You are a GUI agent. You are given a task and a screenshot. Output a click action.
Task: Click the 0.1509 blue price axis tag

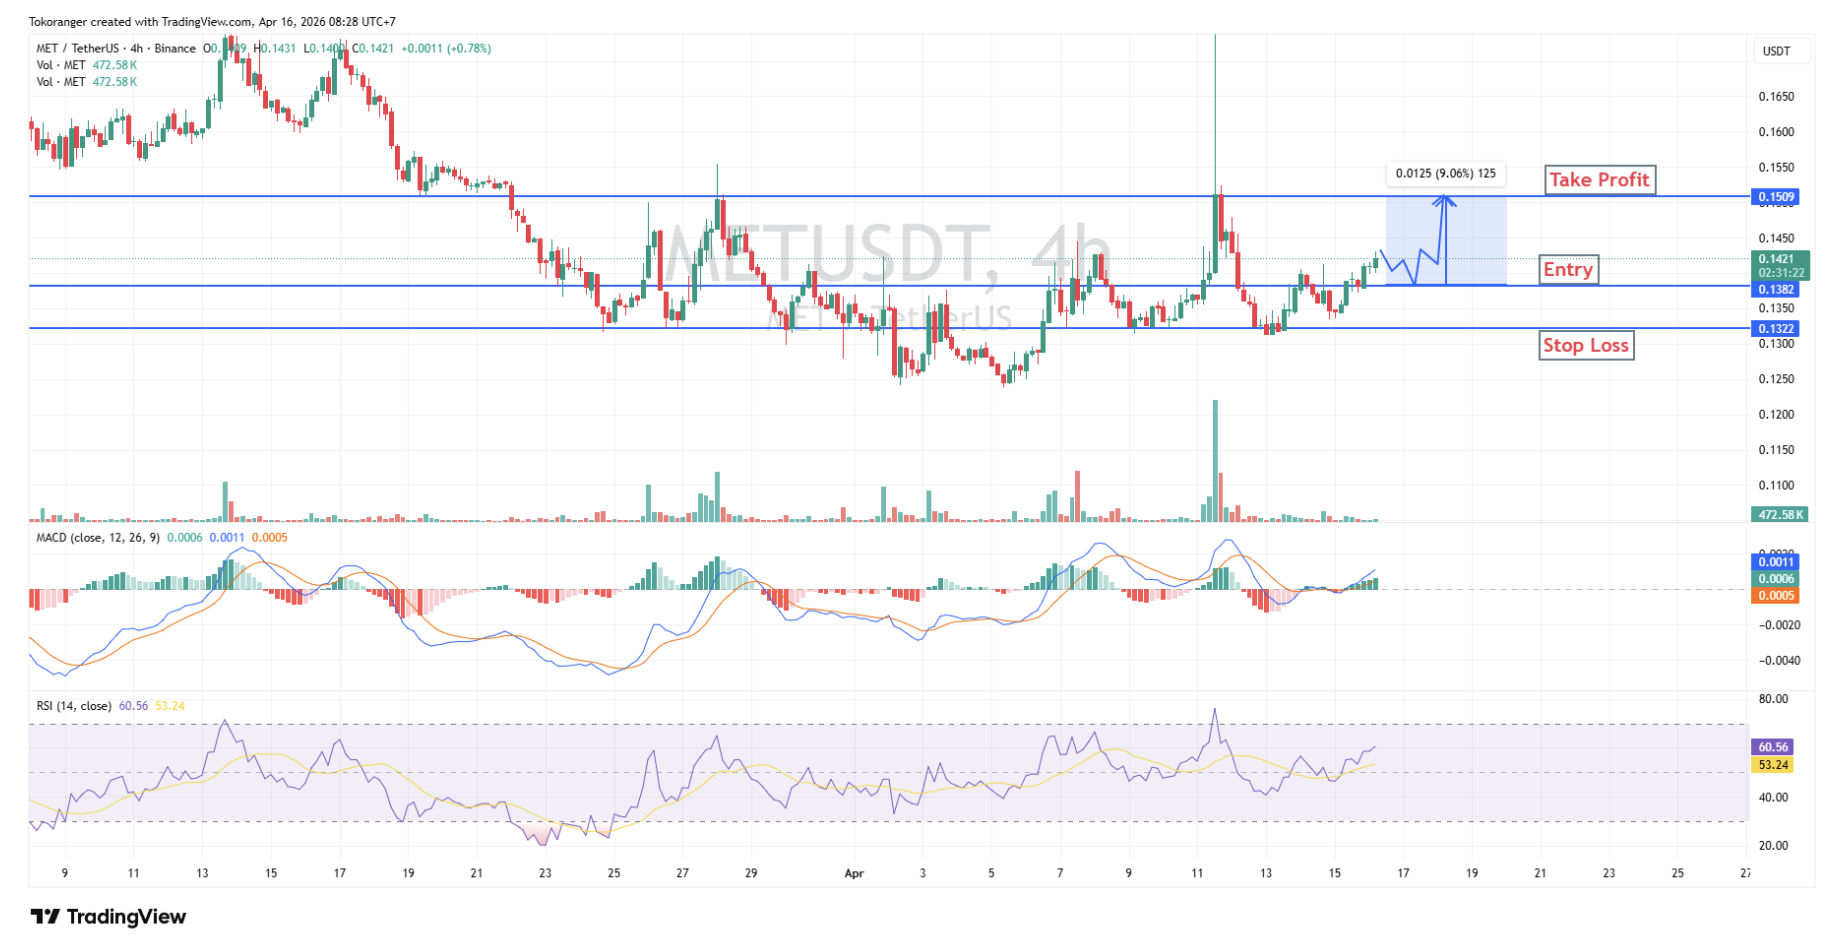pyautogui.click(x=1776, y=197)
